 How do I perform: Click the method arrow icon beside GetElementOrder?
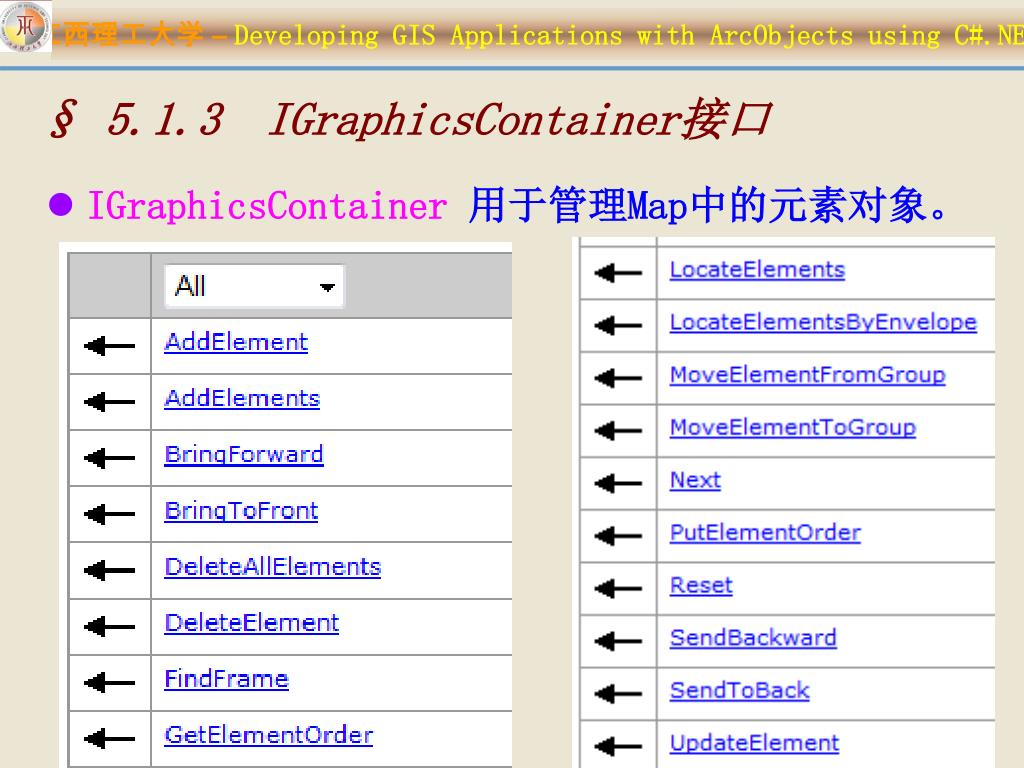point(110,739)
